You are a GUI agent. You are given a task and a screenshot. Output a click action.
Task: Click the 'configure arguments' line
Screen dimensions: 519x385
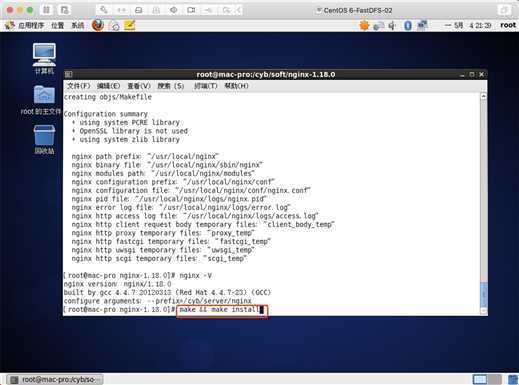[157, 301]
